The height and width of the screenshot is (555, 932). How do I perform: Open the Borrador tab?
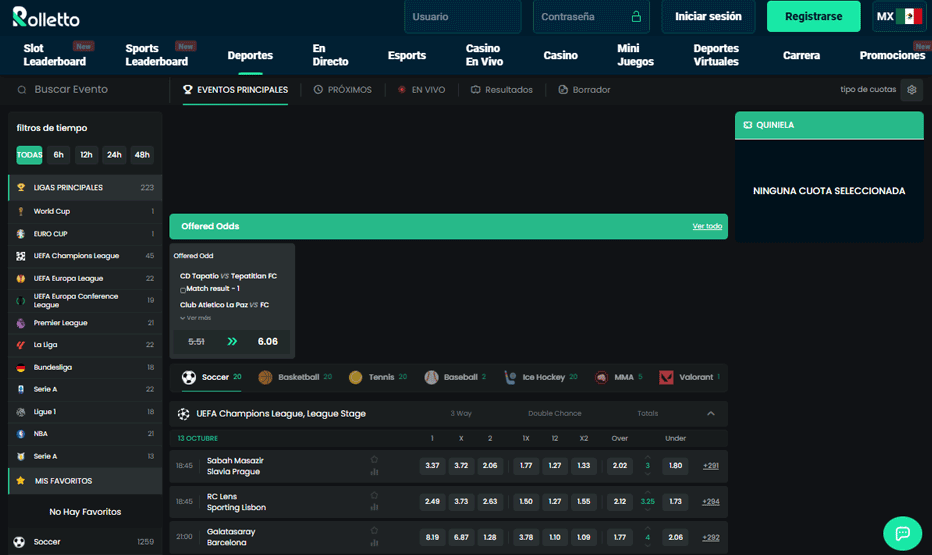(584, 90)
